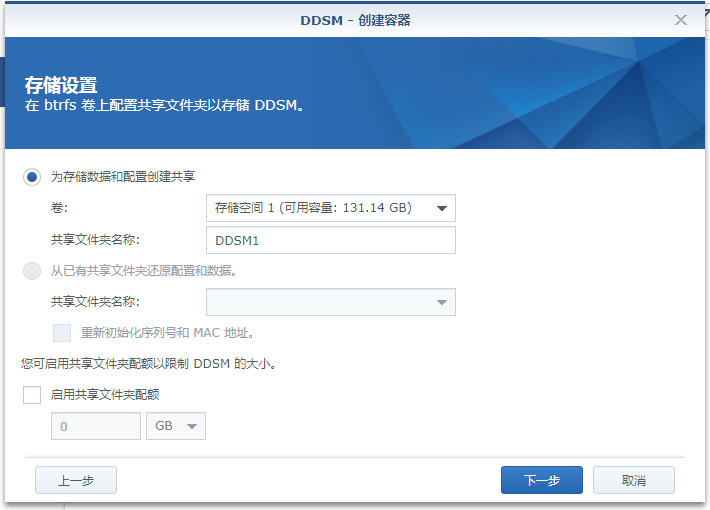Cancel the wizard with 取消
Screen dimensions: 710x510
(633, 480)
